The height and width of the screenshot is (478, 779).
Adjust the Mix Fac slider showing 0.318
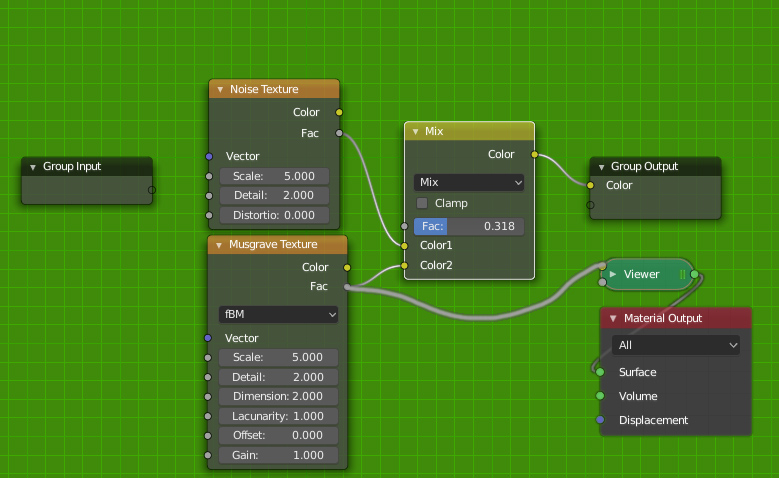point(469,227)
